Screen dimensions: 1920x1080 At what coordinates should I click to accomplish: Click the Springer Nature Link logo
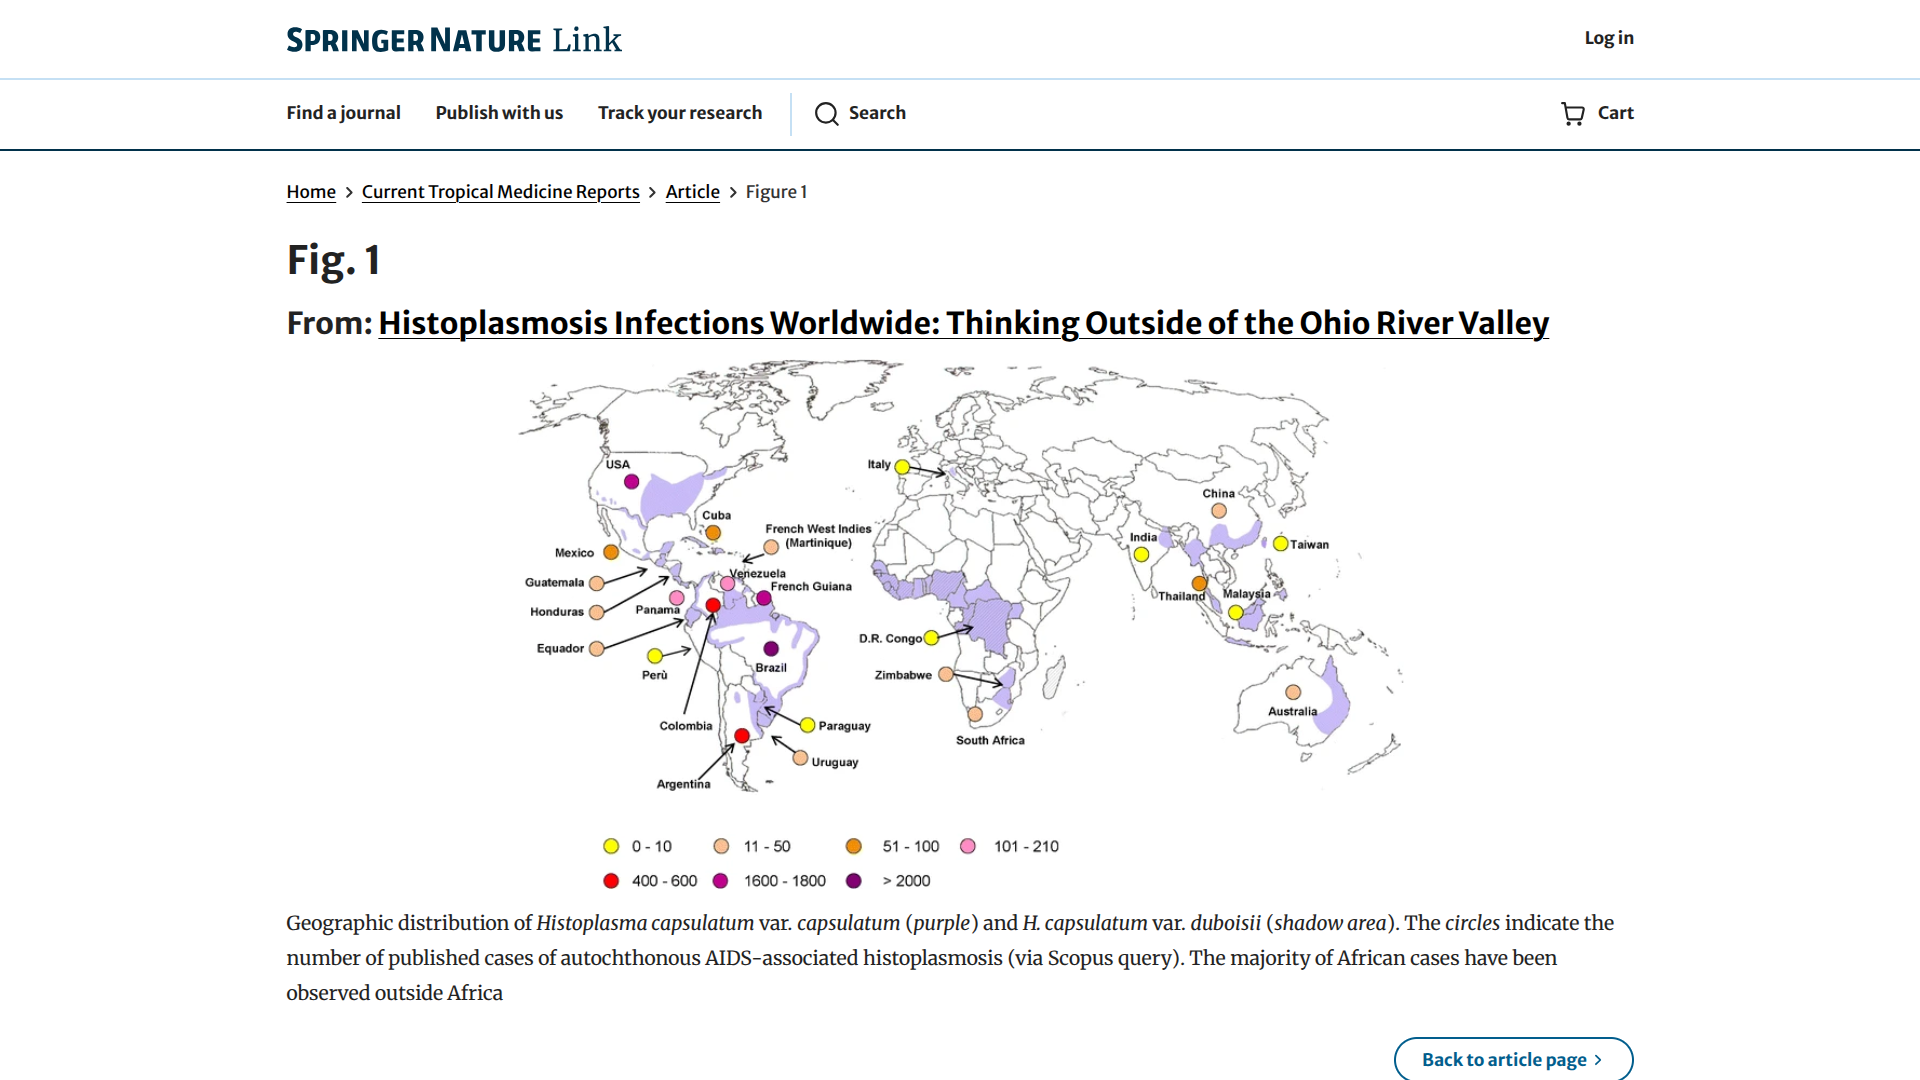(x=454, y=40)
